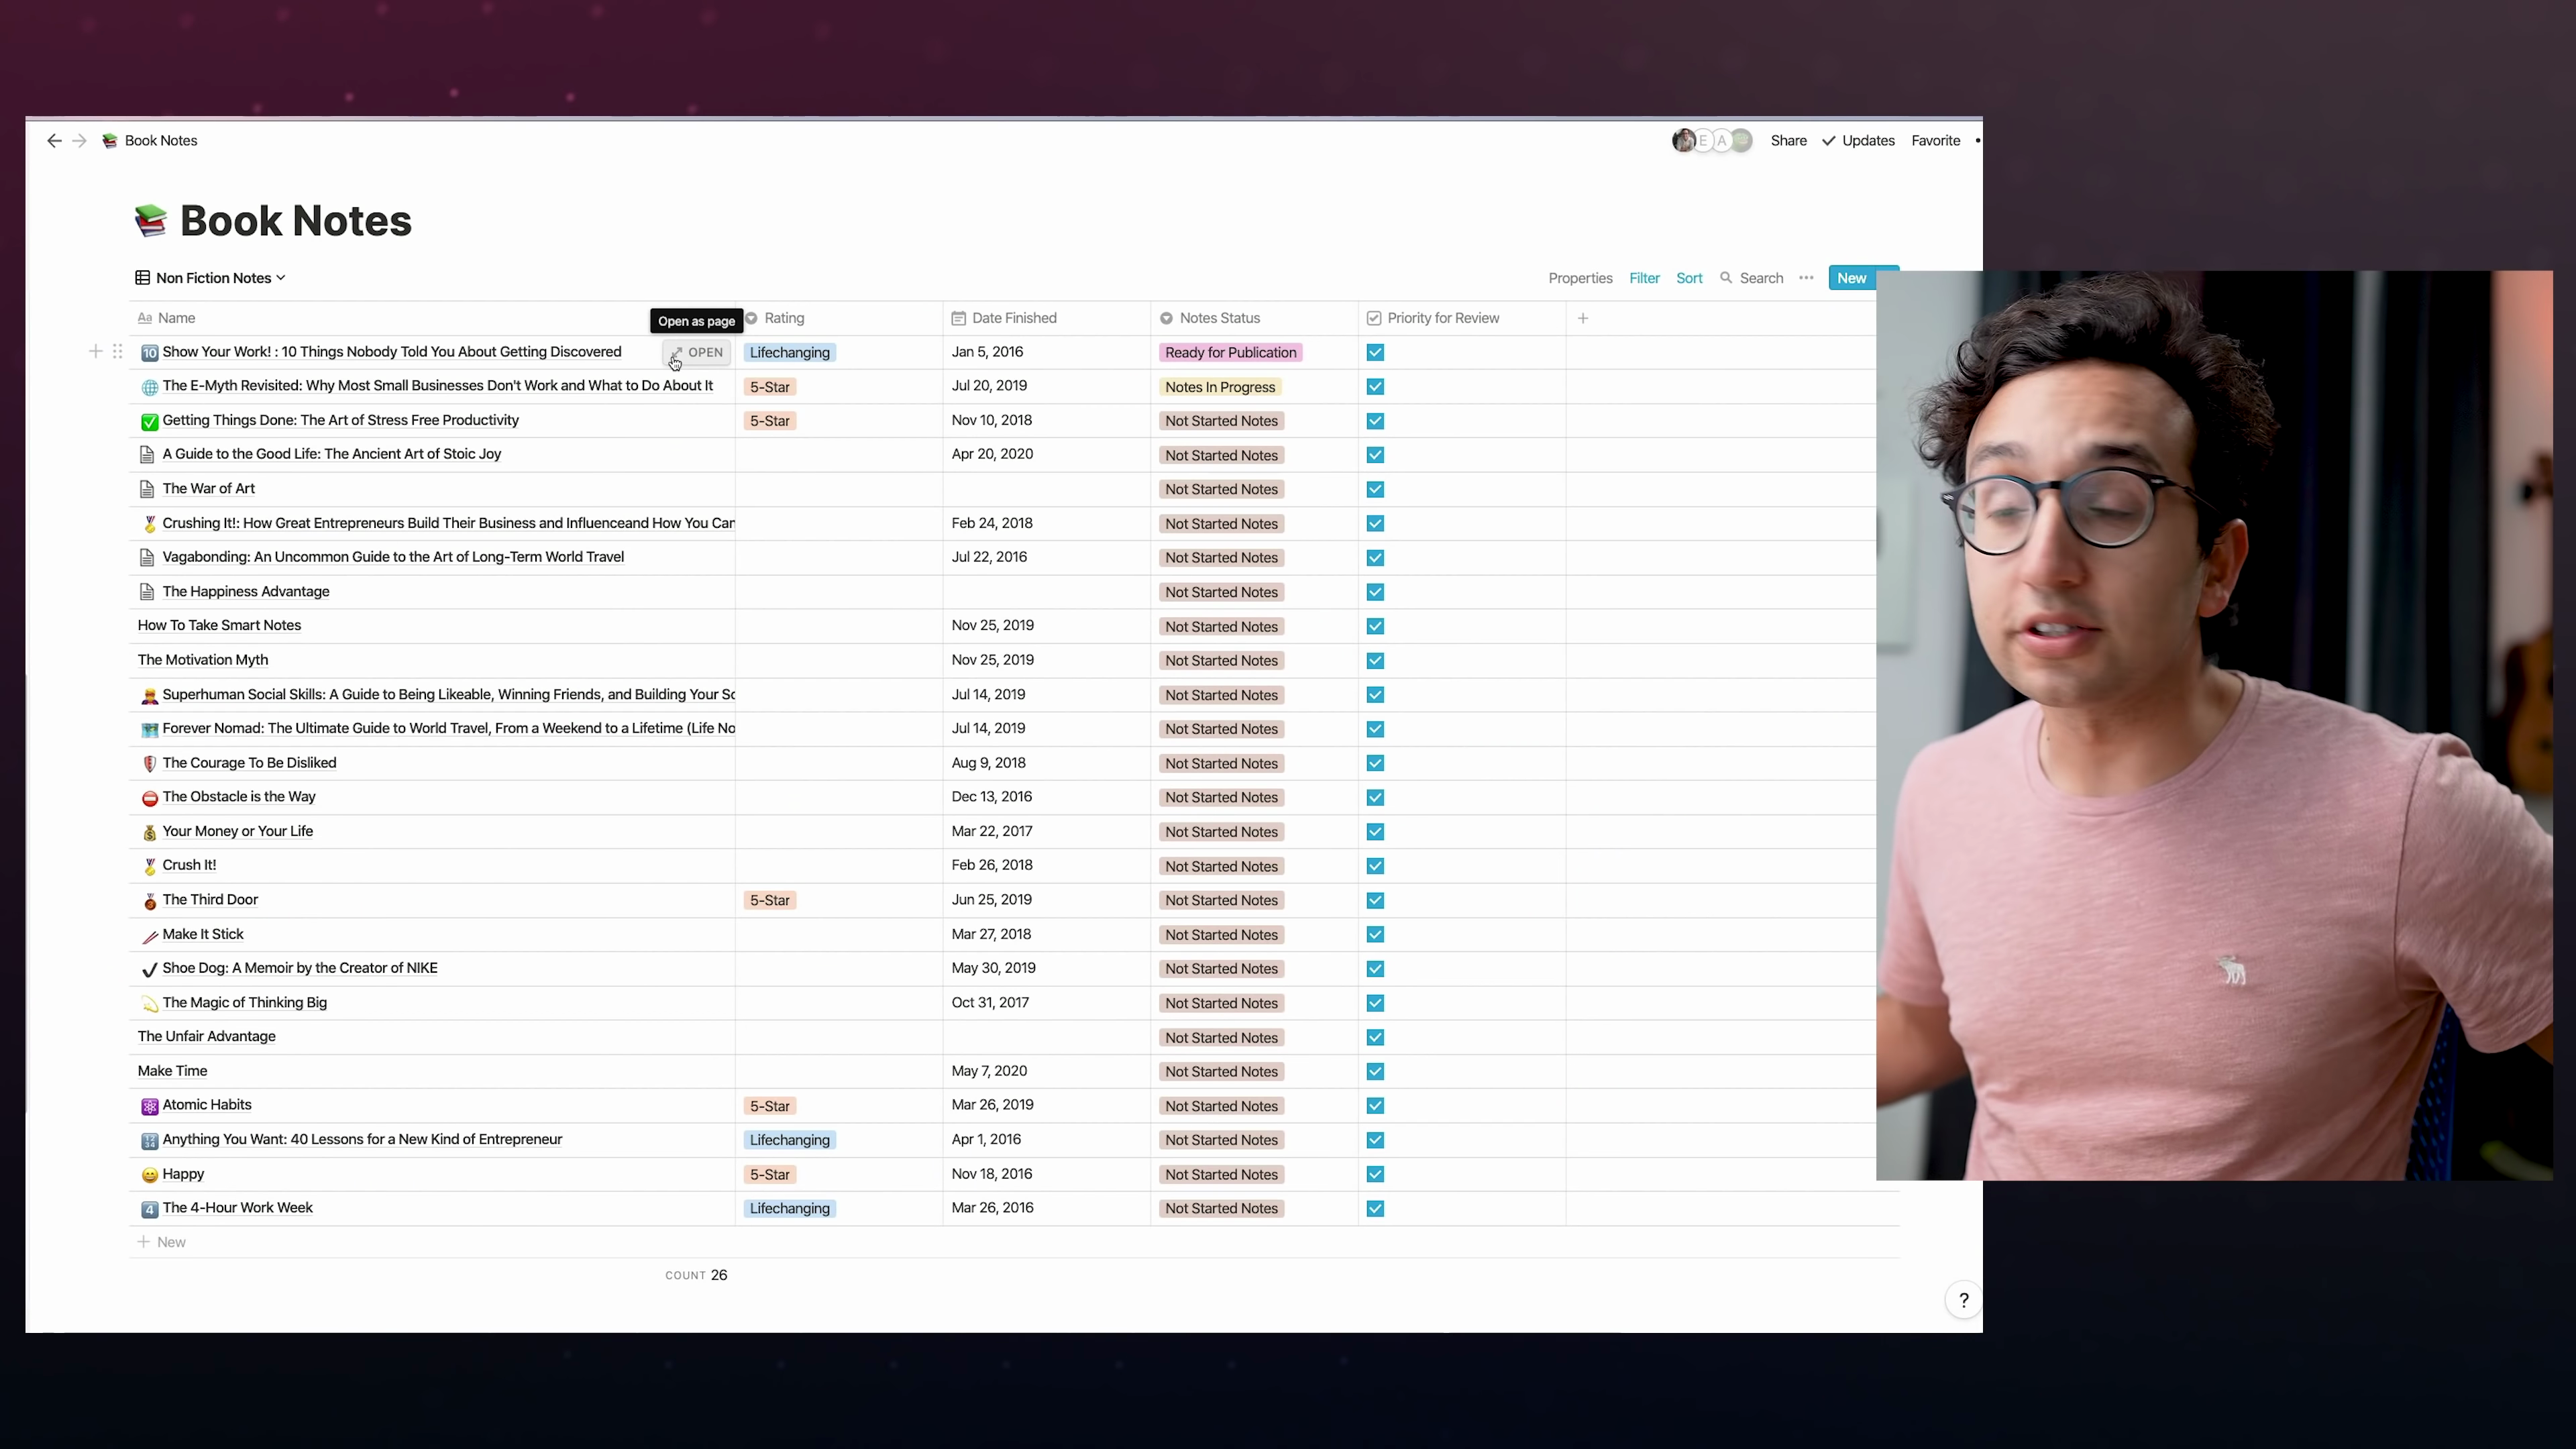Open Notes Status select showing Notes In Progress
Viewport: 2576px width, 1449px height.
(1220, 387)
